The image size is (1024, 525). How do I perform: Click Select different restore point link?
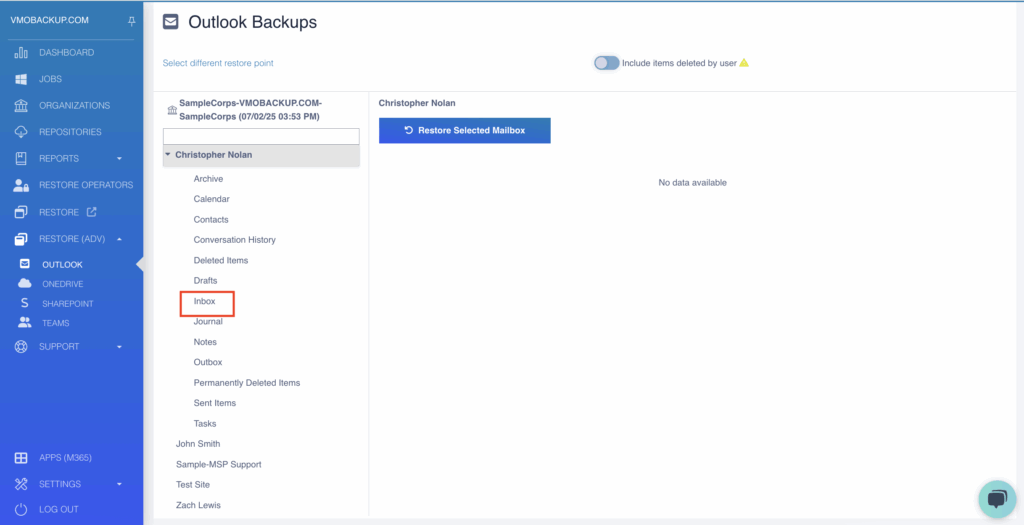pyautogui.click(x=218, y=63)
